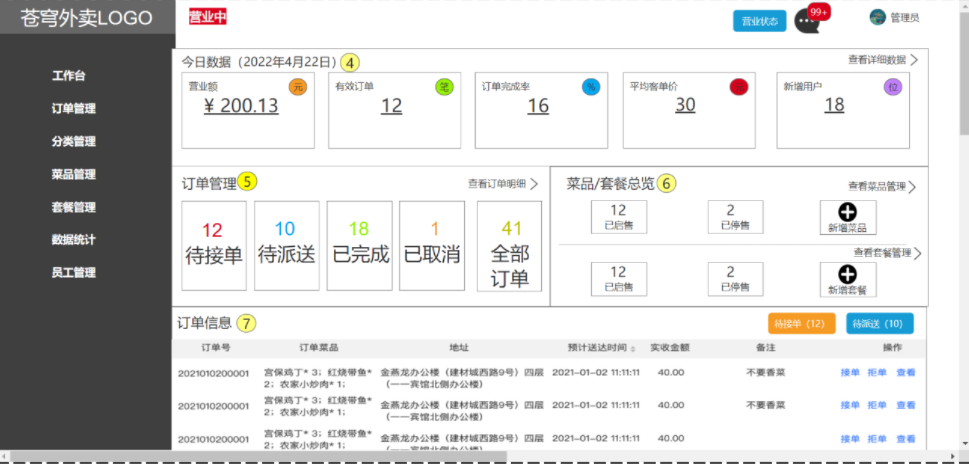Open the 41 全部订单 card
969x464 pixels.
509,246
